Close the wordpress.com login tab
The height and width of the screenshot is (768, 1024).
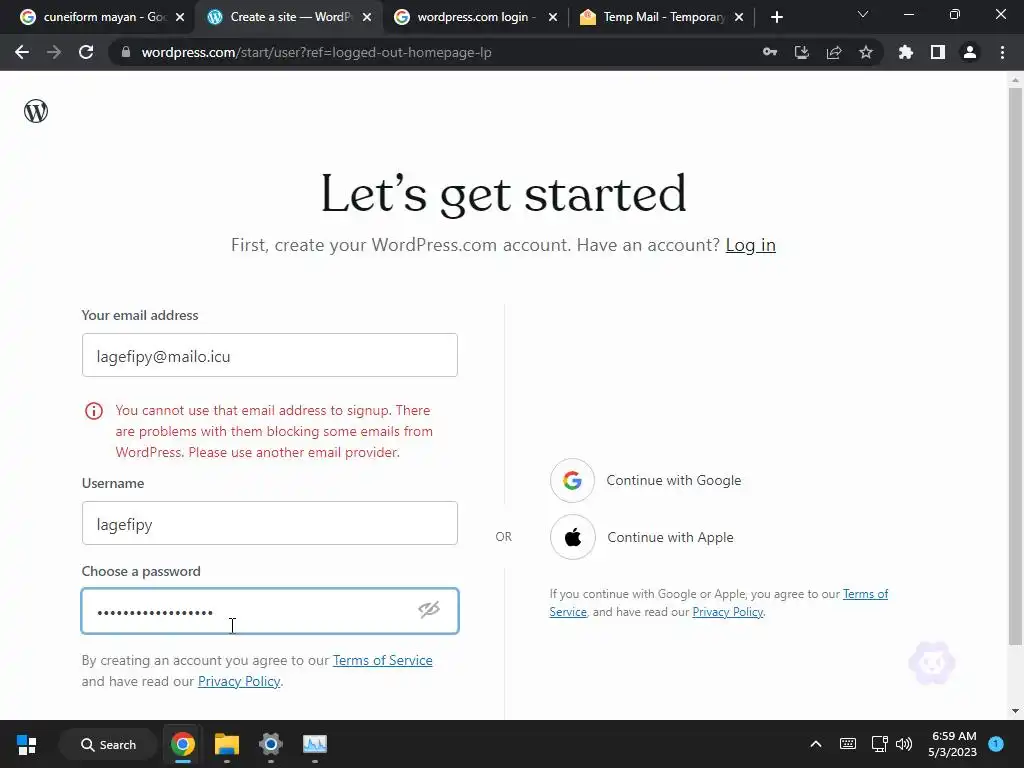(552, 18)
